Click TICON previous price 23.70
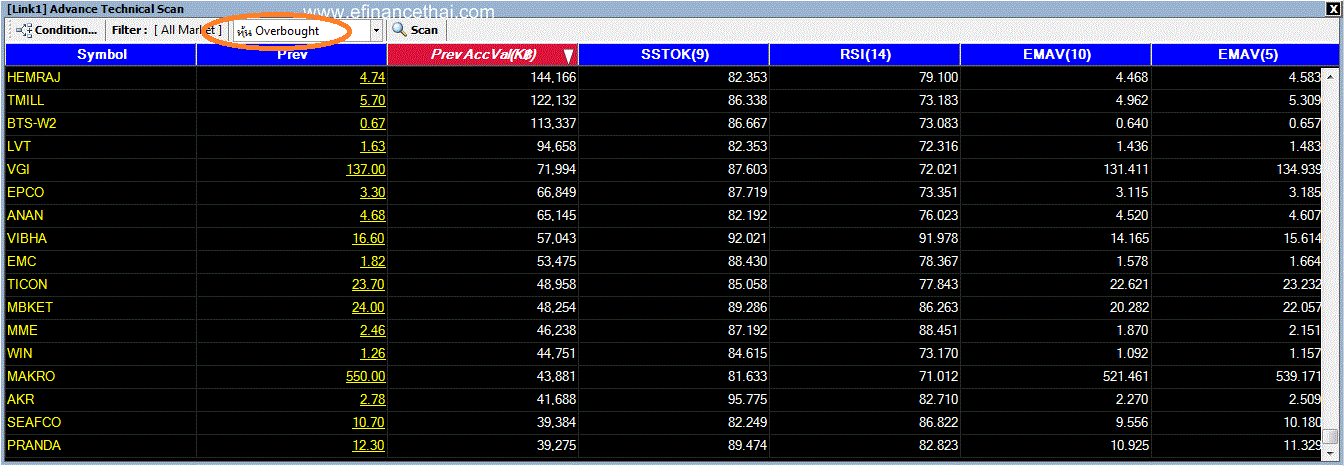 pyautogui.click(x=369, y=284)
